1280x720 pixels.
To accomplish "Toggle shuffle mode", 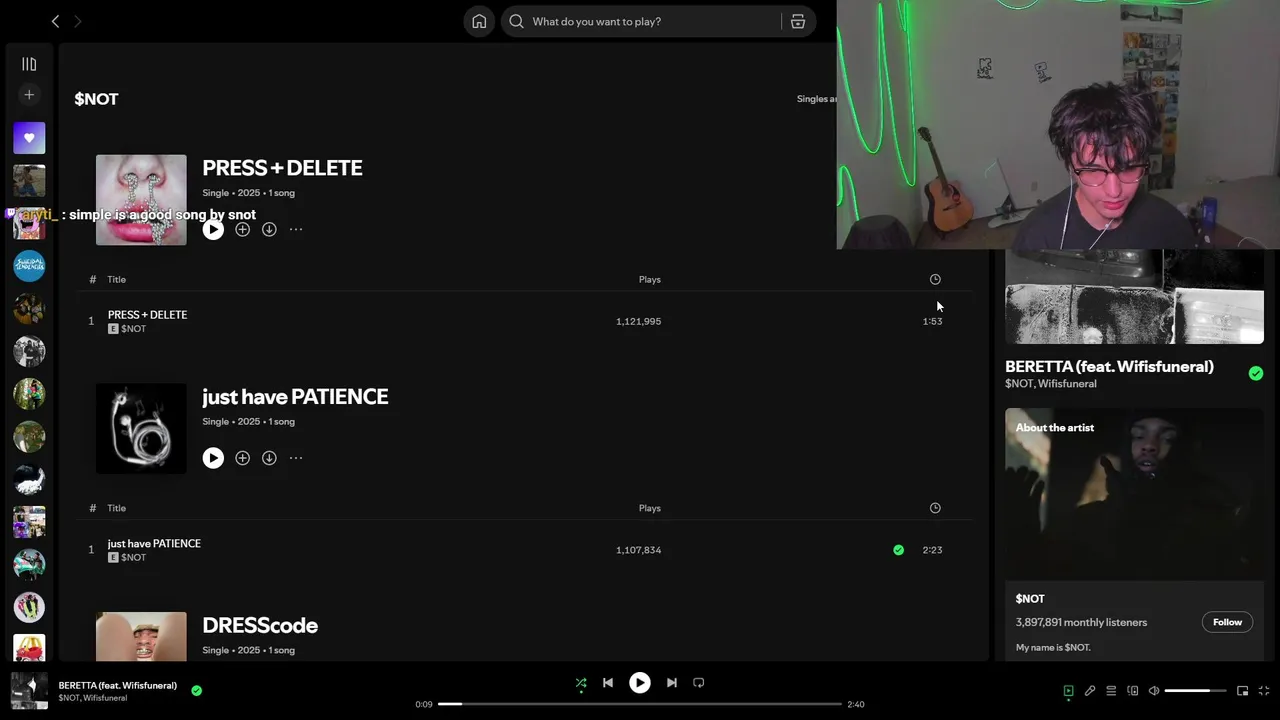I will [581, 683].
